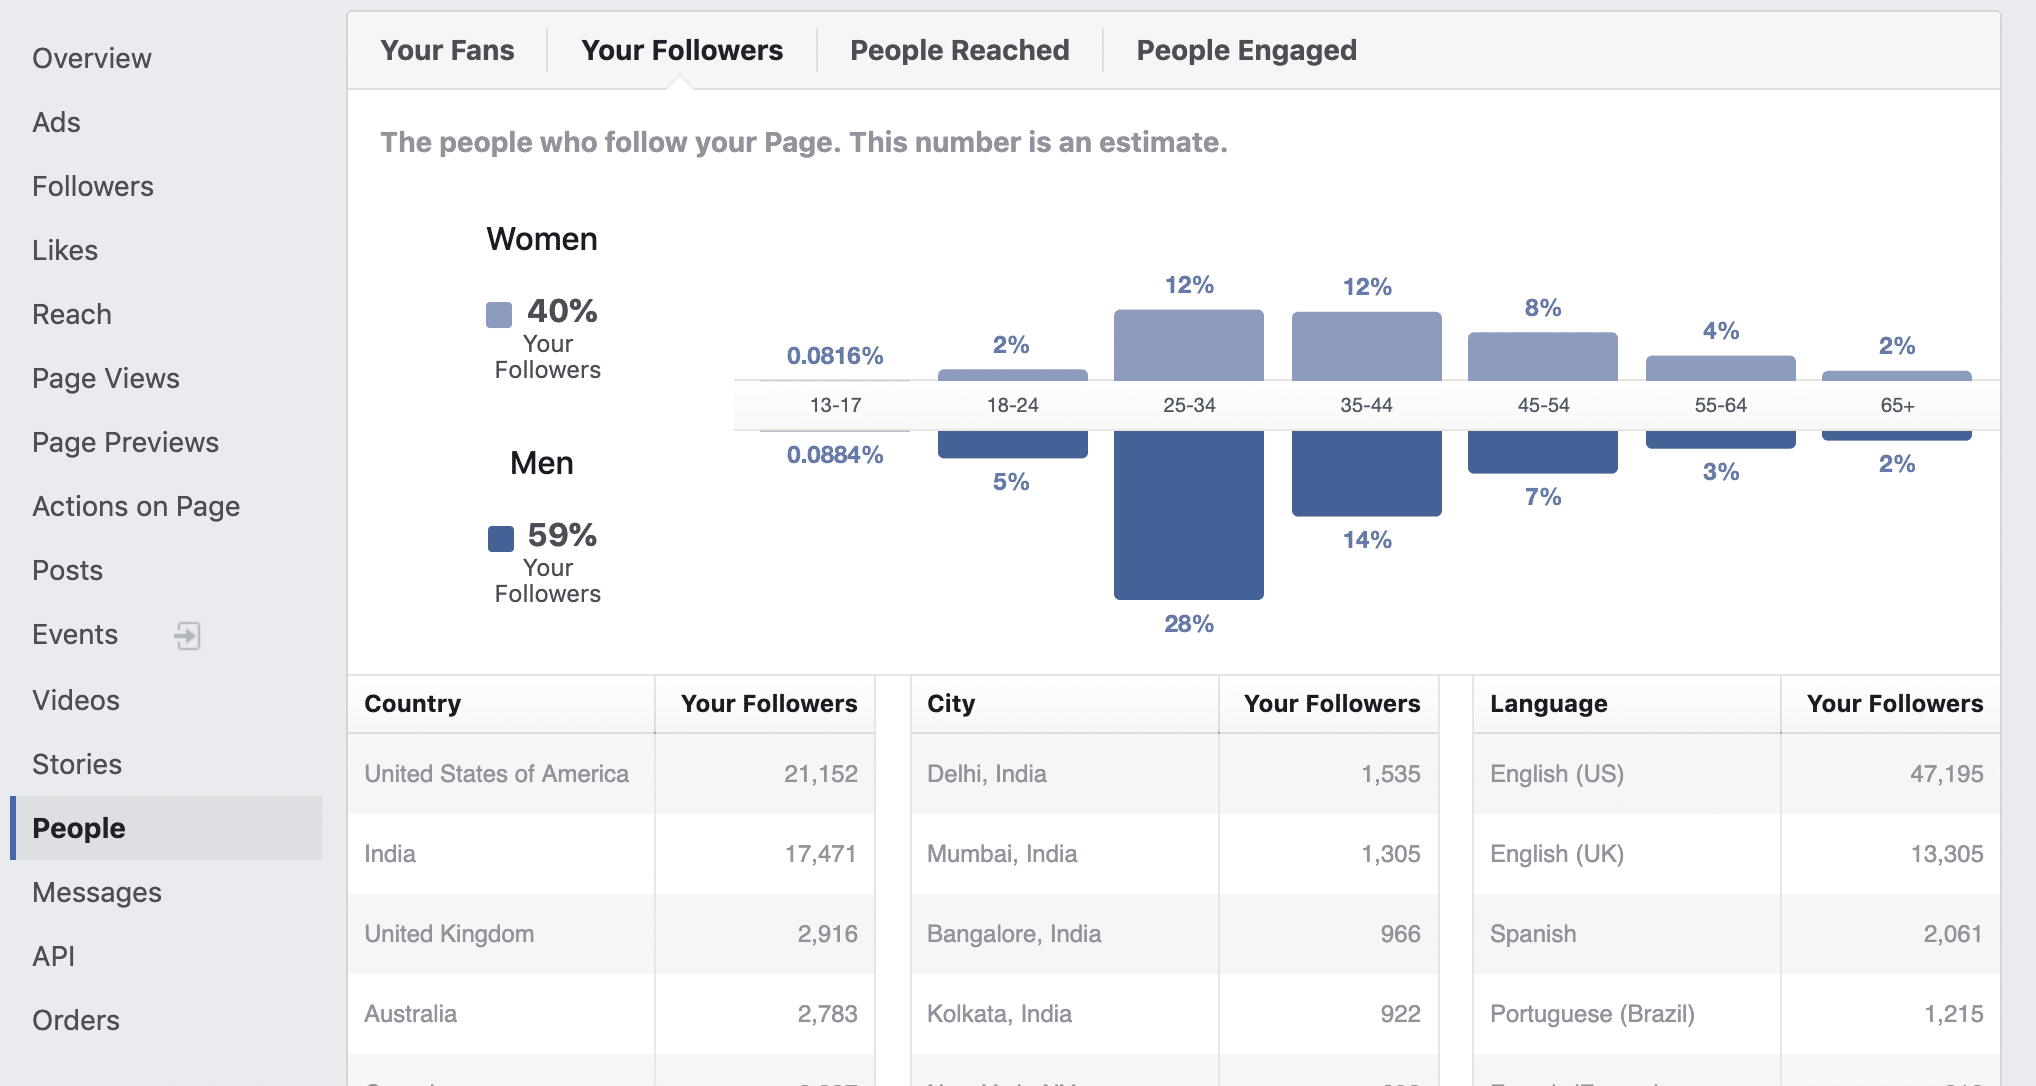The height and width of the screenshot is (1086, 2036).
Task: Switch to the Your Fans tab
Action: click(x=447, y=51)
